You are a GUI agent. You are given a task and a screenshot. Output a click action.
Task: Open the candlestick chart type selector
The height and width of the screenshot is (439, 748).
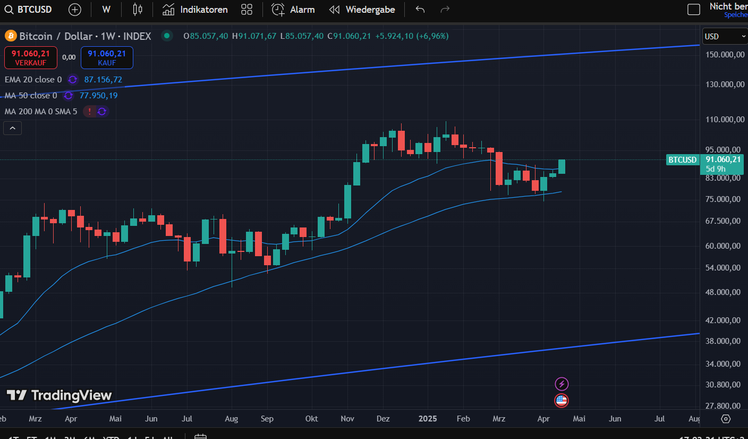137,10
